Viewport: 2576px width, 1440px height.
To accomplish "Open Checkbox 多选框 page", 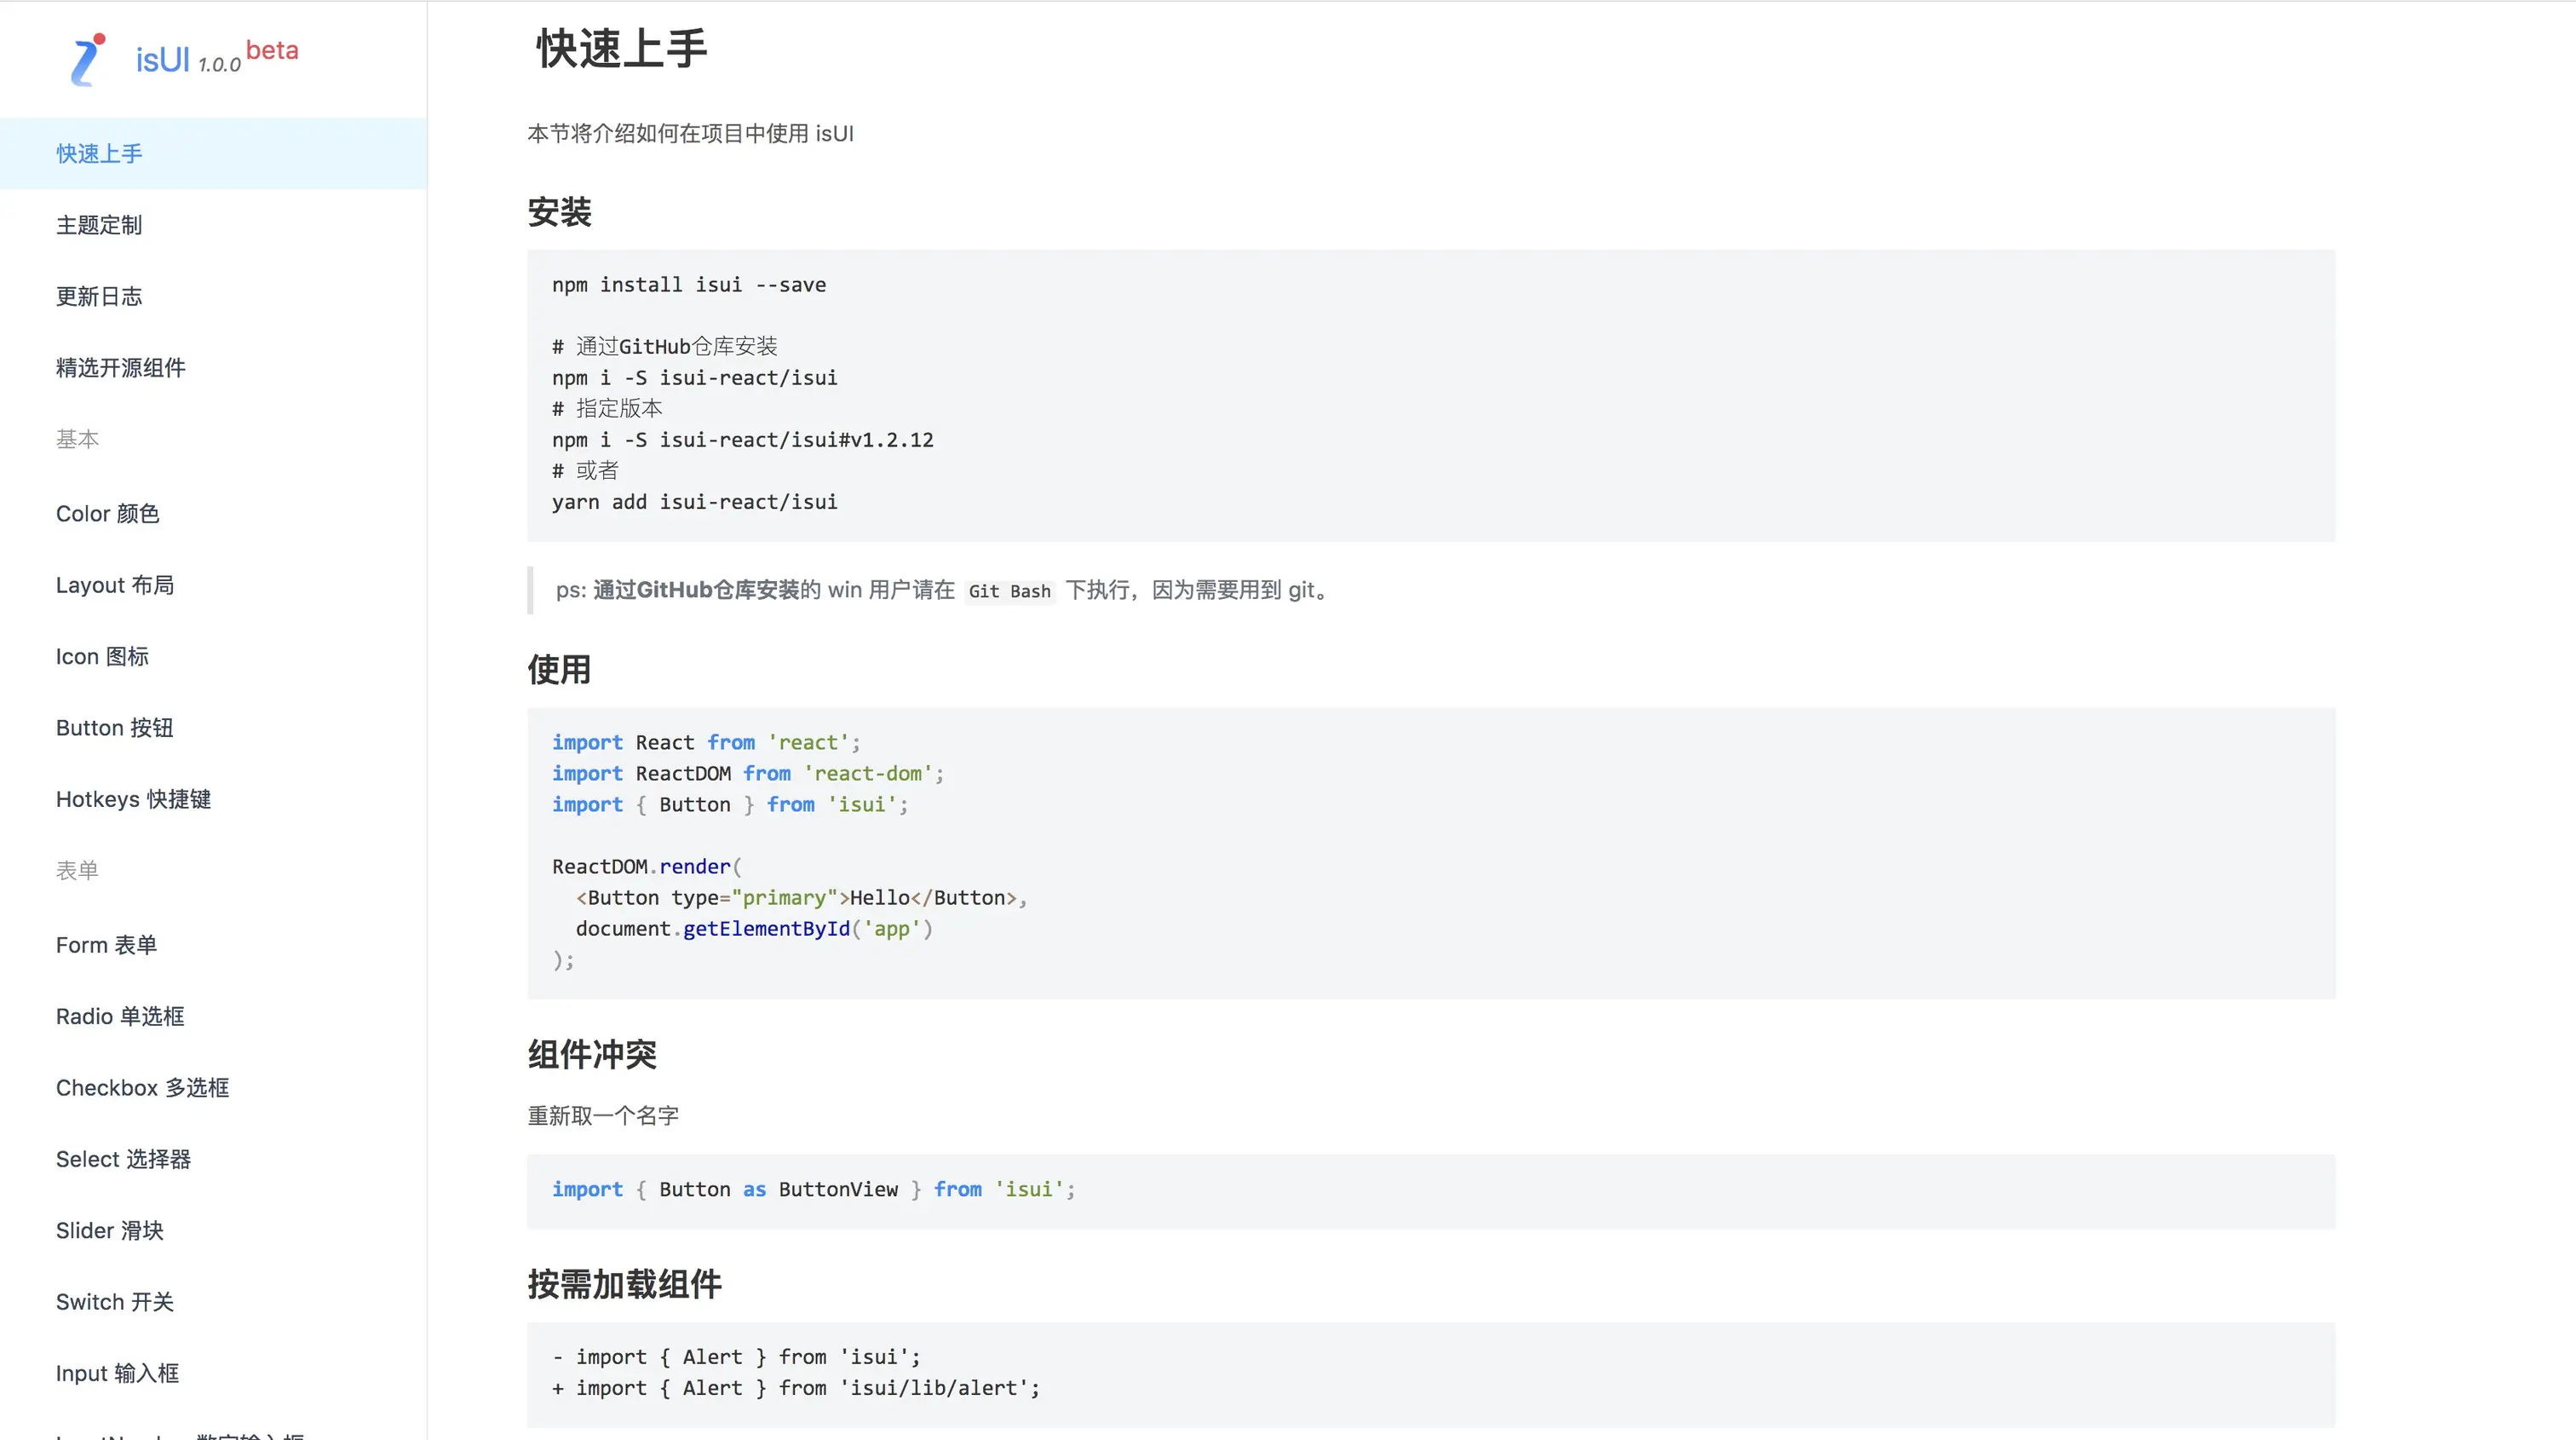I will tap(142, 1088).
